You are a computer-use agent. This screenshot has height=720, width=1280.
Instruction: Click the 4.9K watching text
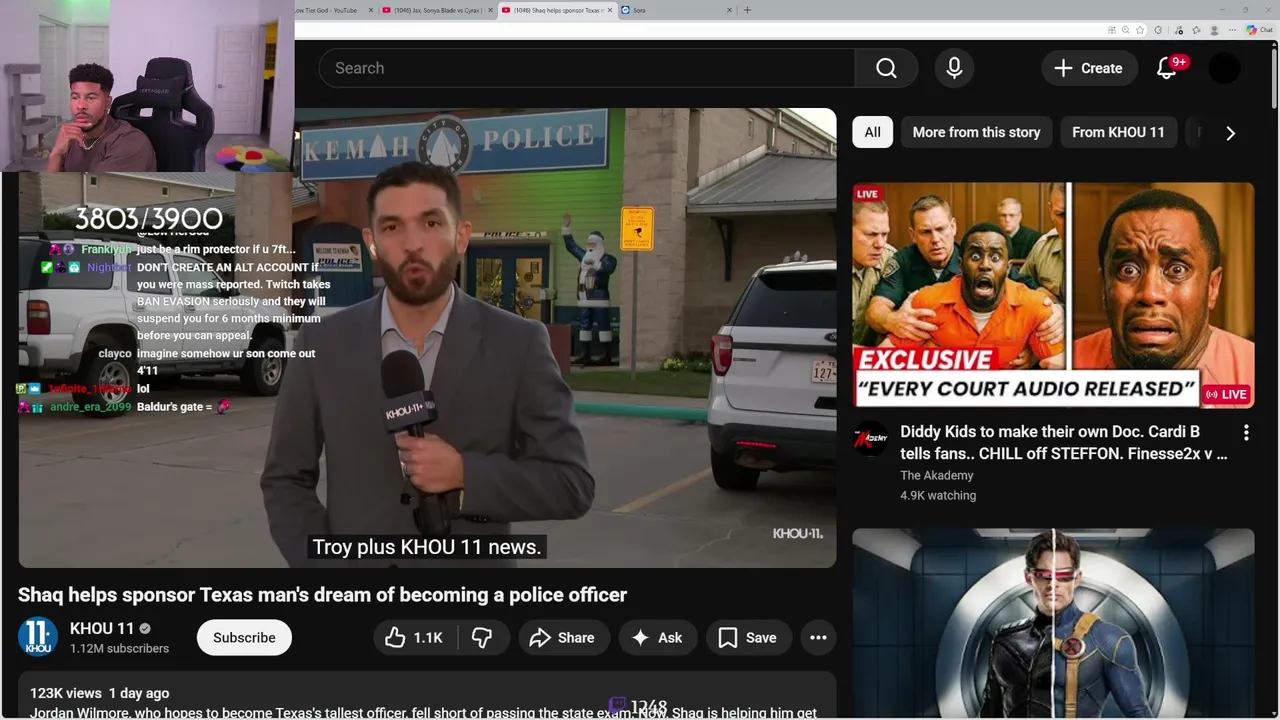click(938, 495)
